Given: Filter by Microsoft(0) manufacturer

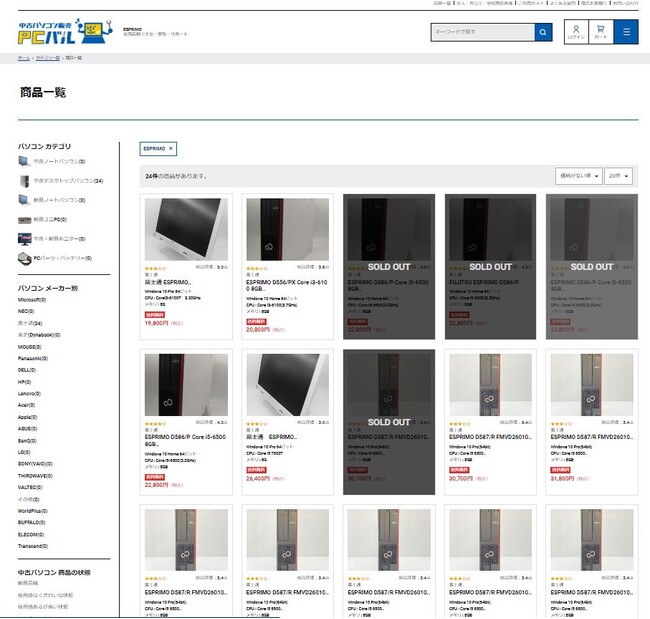Looking at the screenshot, I should 32,299.
